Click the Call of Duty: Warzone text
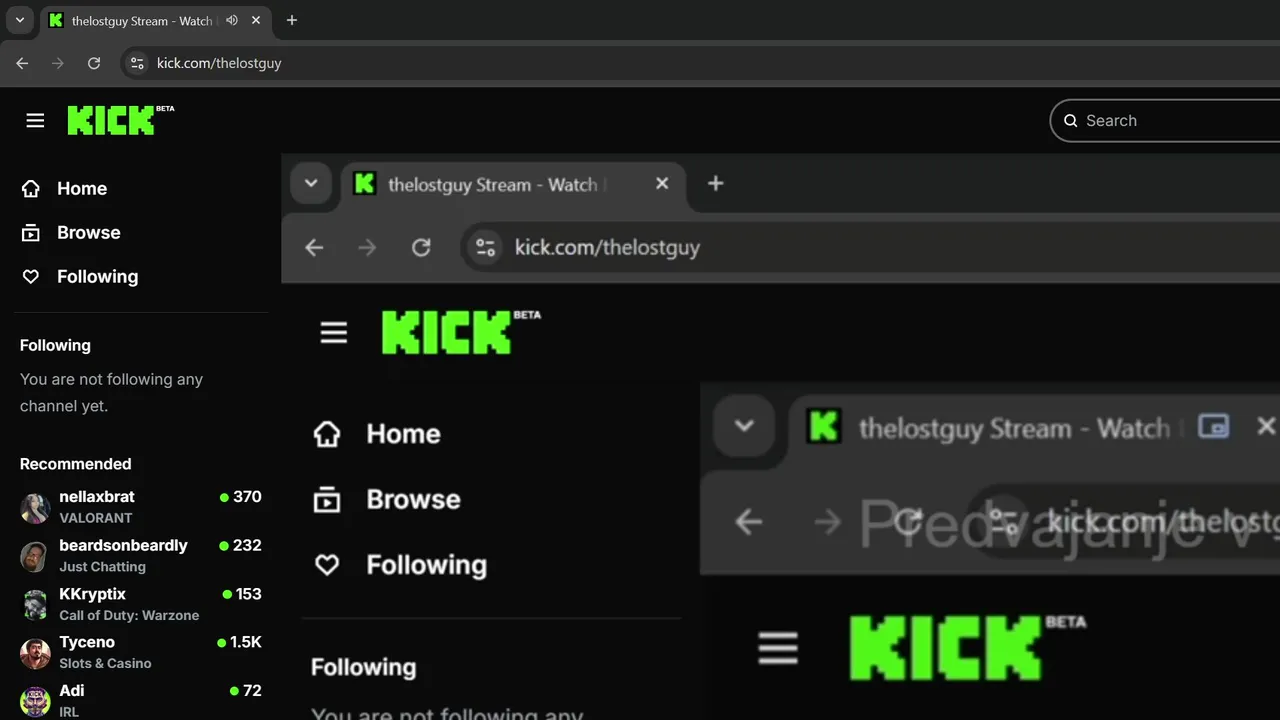 click(x=129, y=616)
